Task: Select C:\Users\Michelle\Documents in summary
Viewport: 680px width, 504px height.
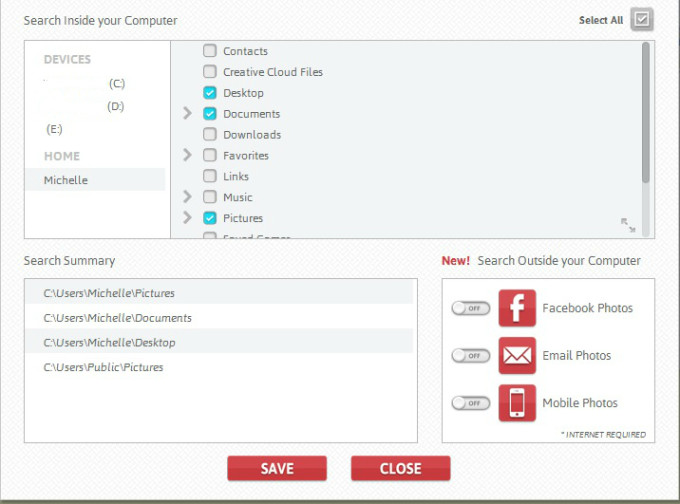Action: (219, 317)
